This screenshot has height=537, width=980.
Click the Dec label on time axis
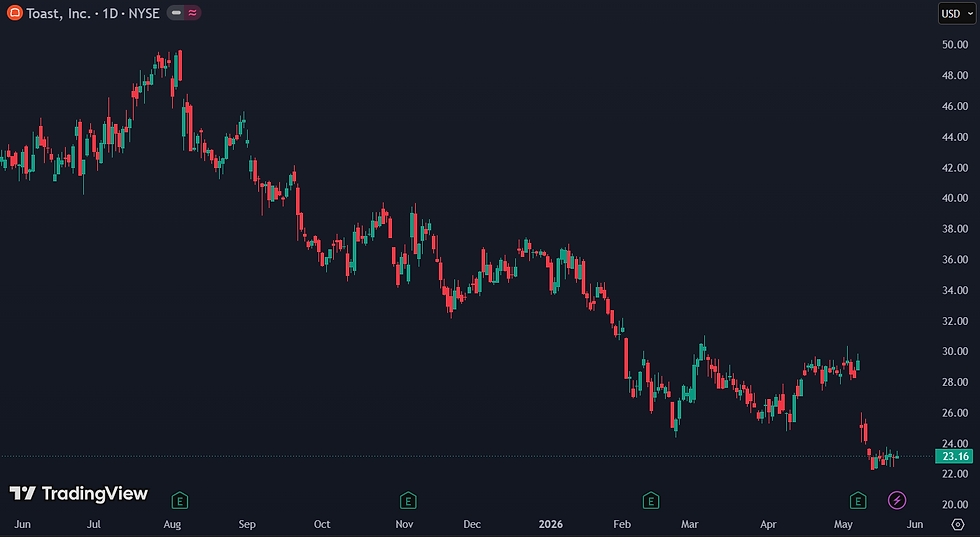pos(472,524)
